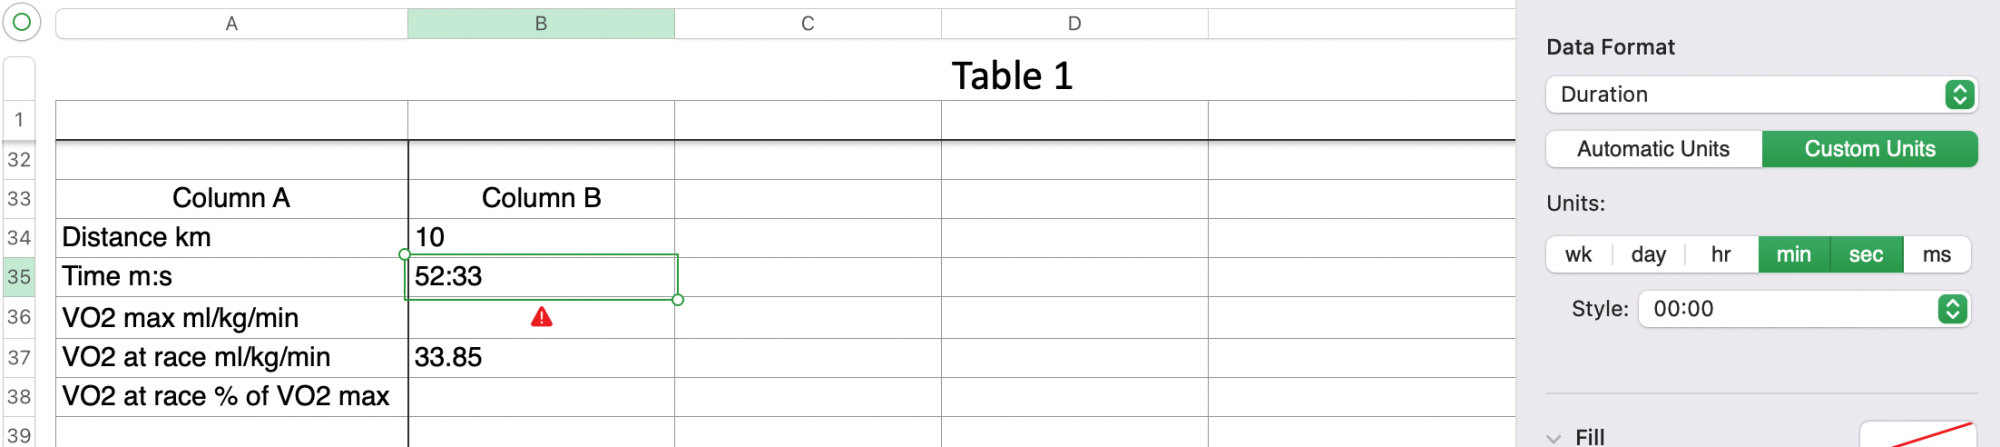The width and height of the screenshot is (2000, 447).
Task: Toggle the day duration unit
Action: [1648, 255]
